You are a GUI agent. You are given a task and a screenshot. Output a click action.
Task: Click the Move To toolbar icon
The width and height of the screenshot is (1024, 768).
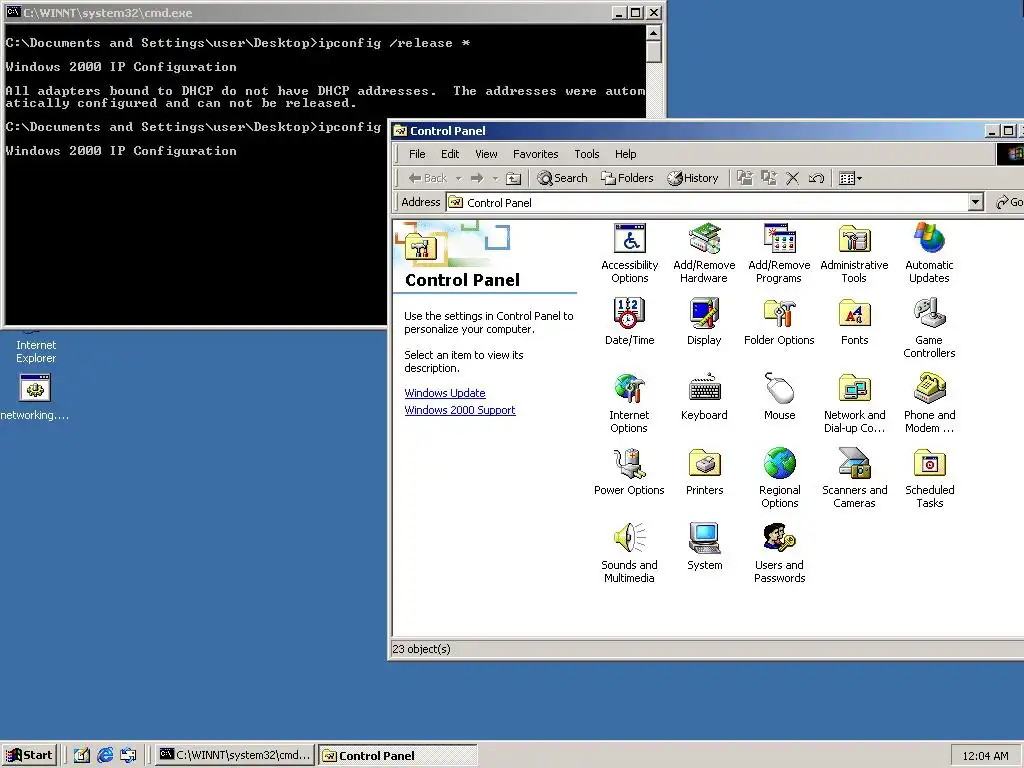[x=744, y=178]
